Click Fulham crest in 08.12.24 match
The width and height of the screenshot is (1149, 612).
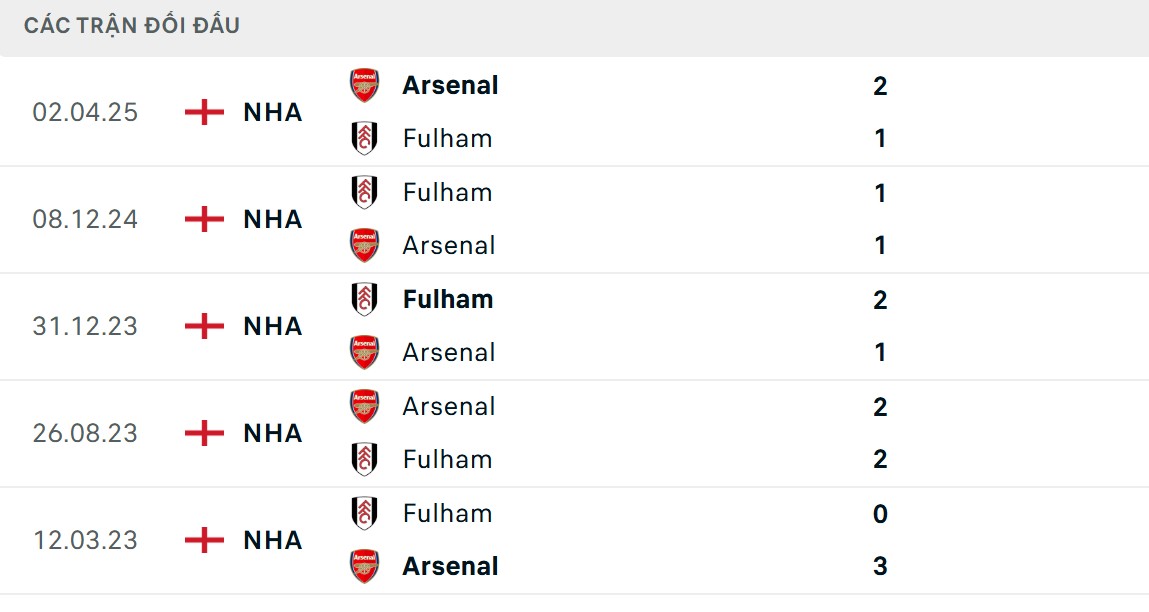coord(364,192)
